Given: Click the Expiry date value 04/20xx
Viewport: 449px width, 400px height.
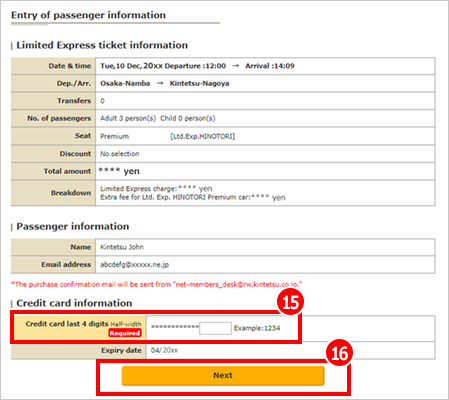Looking at the screenshot, I should (x=164, y=350).
